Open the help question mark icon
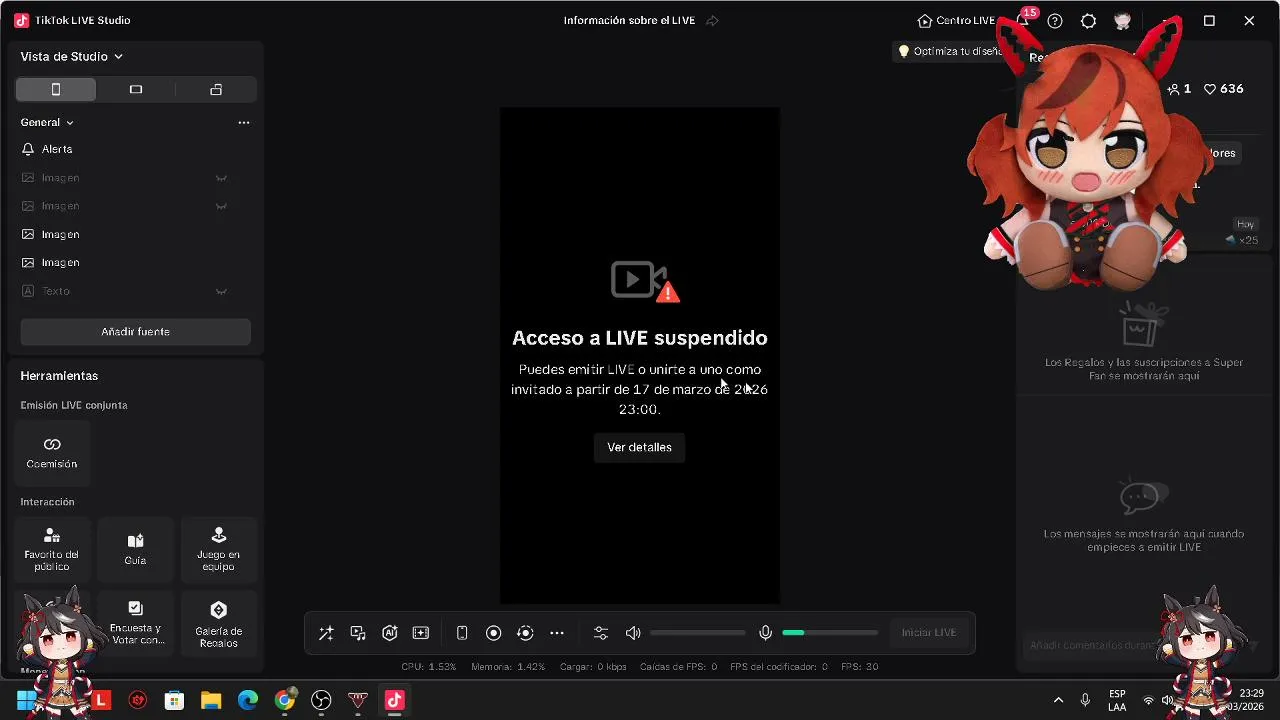1280x720 pixels. [x=1054, y=21]
